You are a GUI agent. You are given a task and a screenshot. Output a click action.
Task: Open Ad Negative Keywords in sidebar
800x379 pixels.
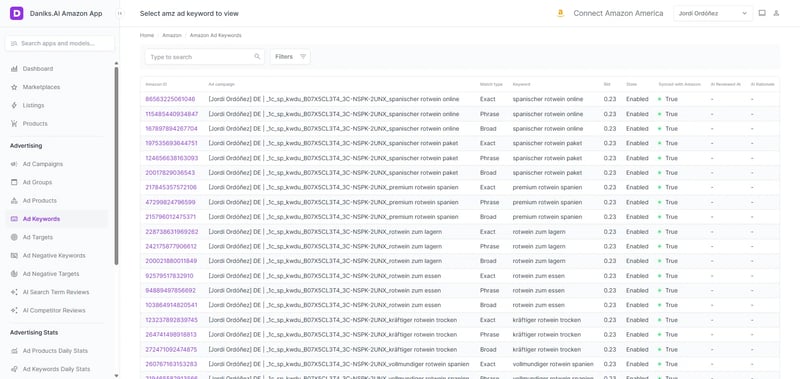[x=54, y=256]
